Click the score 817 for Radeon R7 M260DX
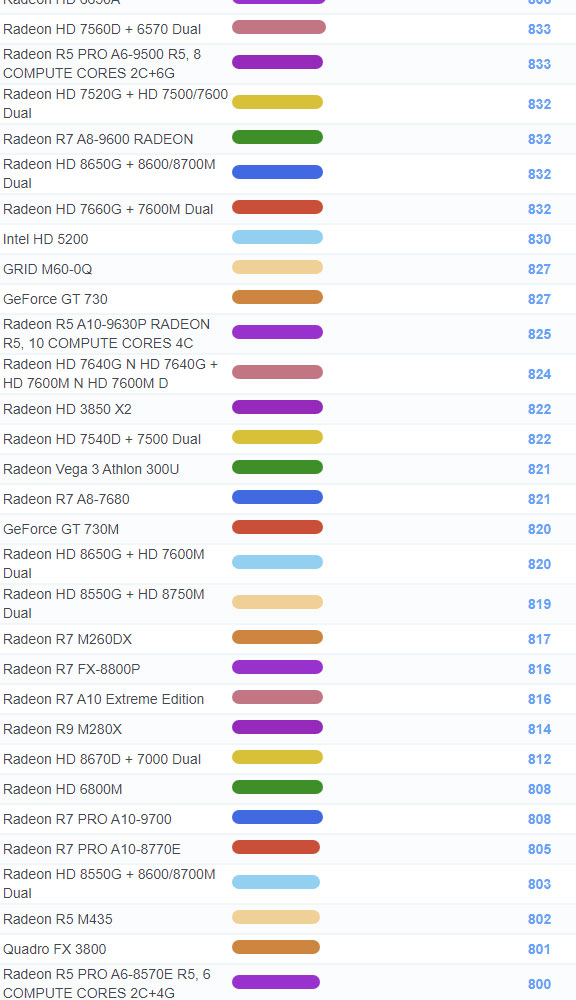Image resolution: width=576 pixels, height=1000 pixels. [539, 639]
